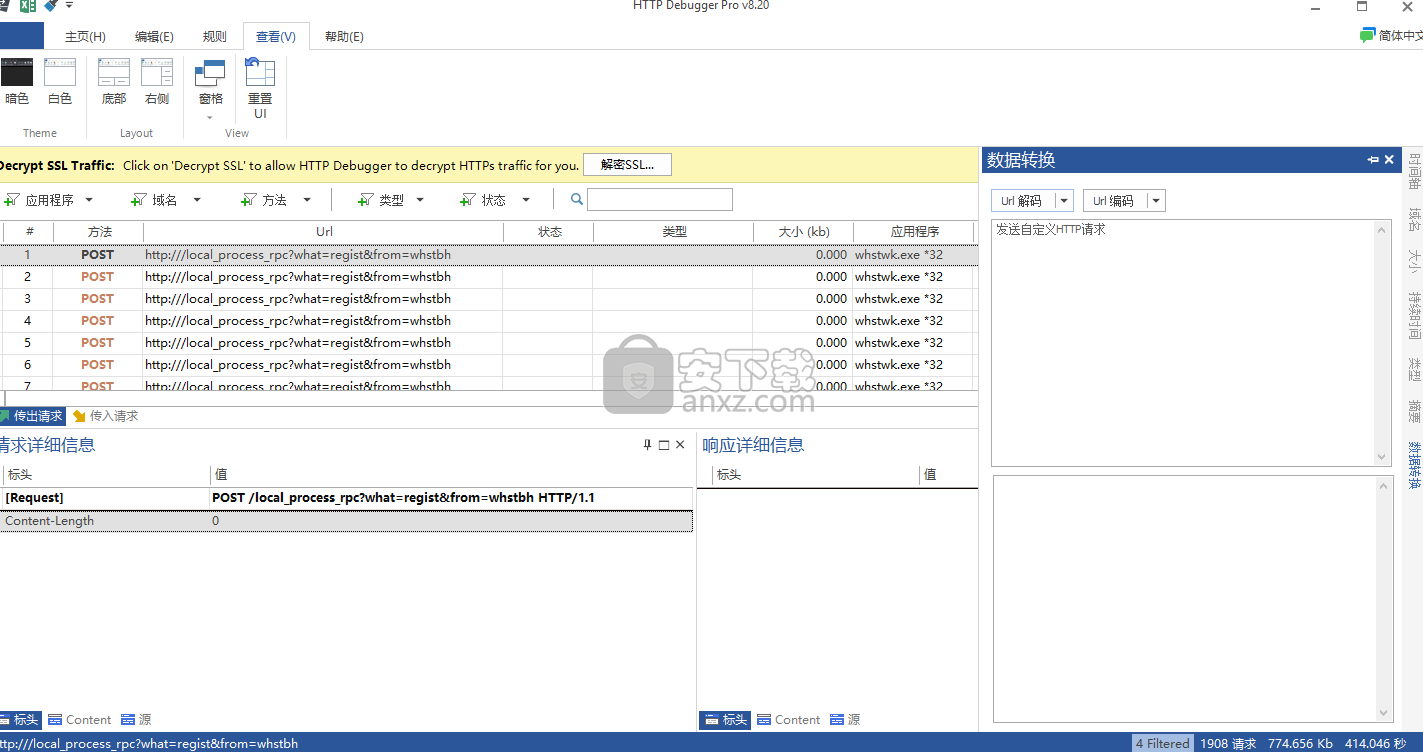Close the request details panel

pyautogui.click(x=681, y=445)
